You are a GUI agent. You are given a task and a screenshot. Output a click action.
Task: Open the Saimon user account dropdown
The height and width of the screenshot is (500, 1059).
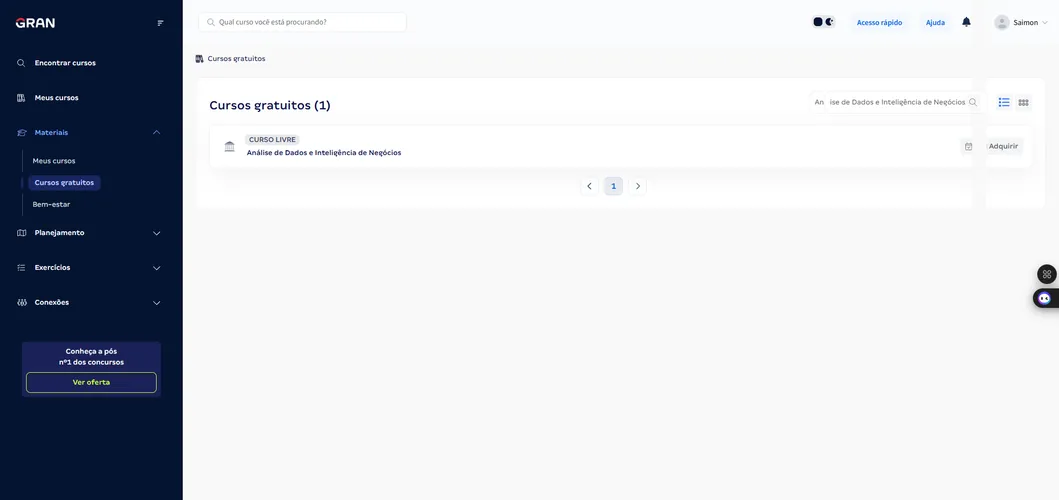click(x=1021, y=22)
